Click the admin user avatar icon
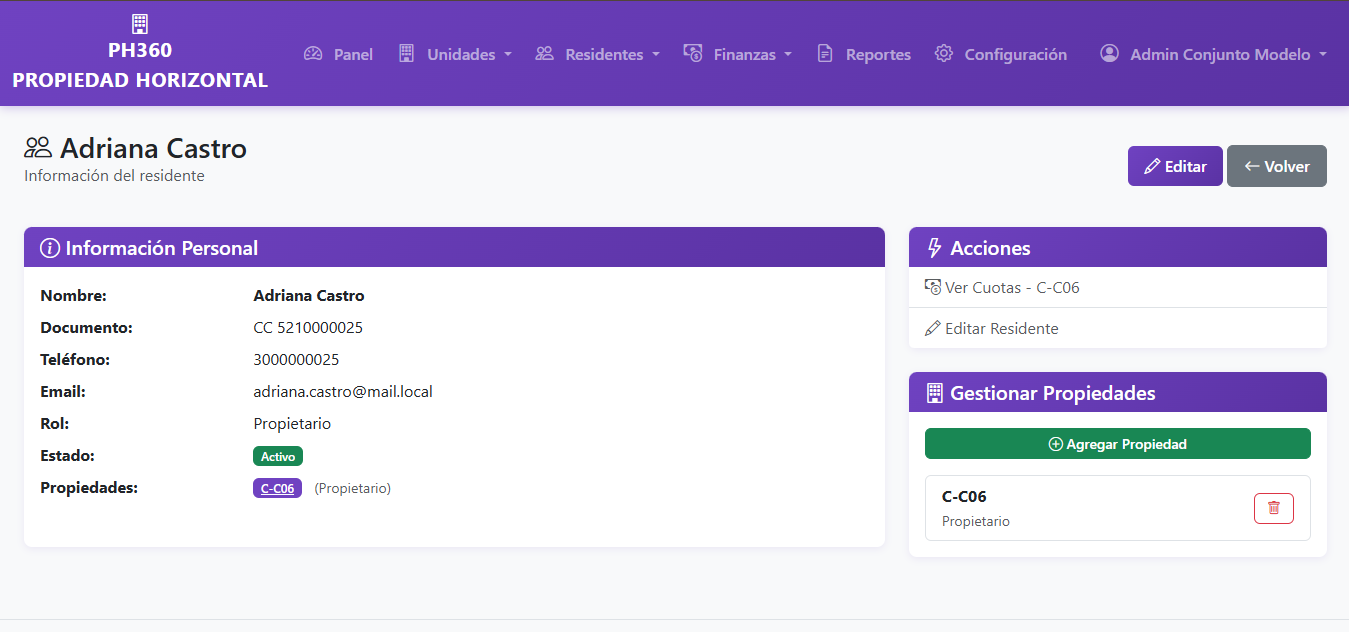Image resolution: width=1349 pixels, height=632 pixels. (1109, 54)
